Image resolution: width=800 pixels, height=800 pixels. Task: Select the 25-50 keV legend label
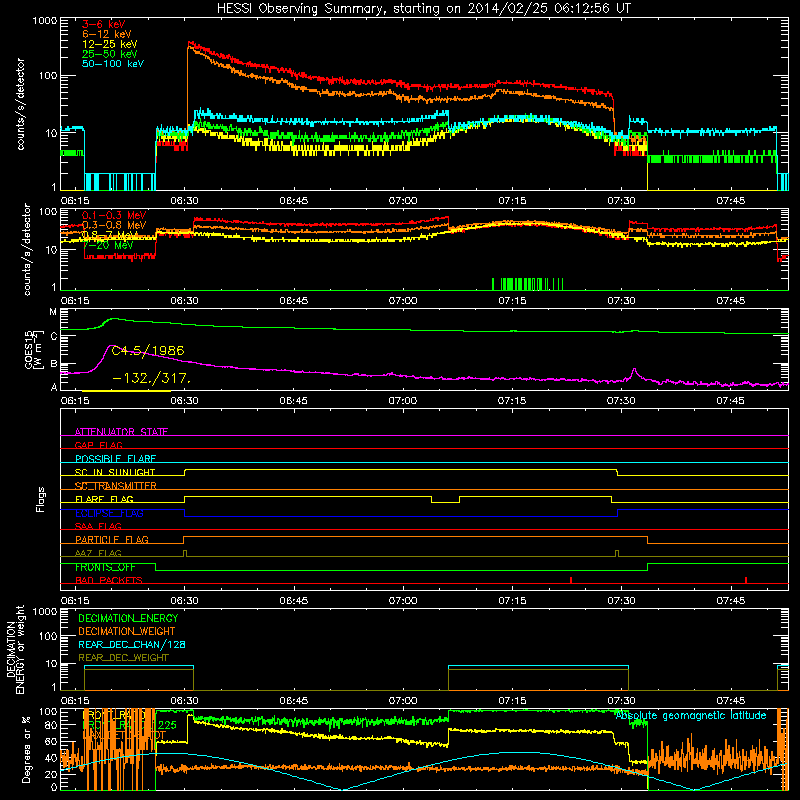[110, 54]
